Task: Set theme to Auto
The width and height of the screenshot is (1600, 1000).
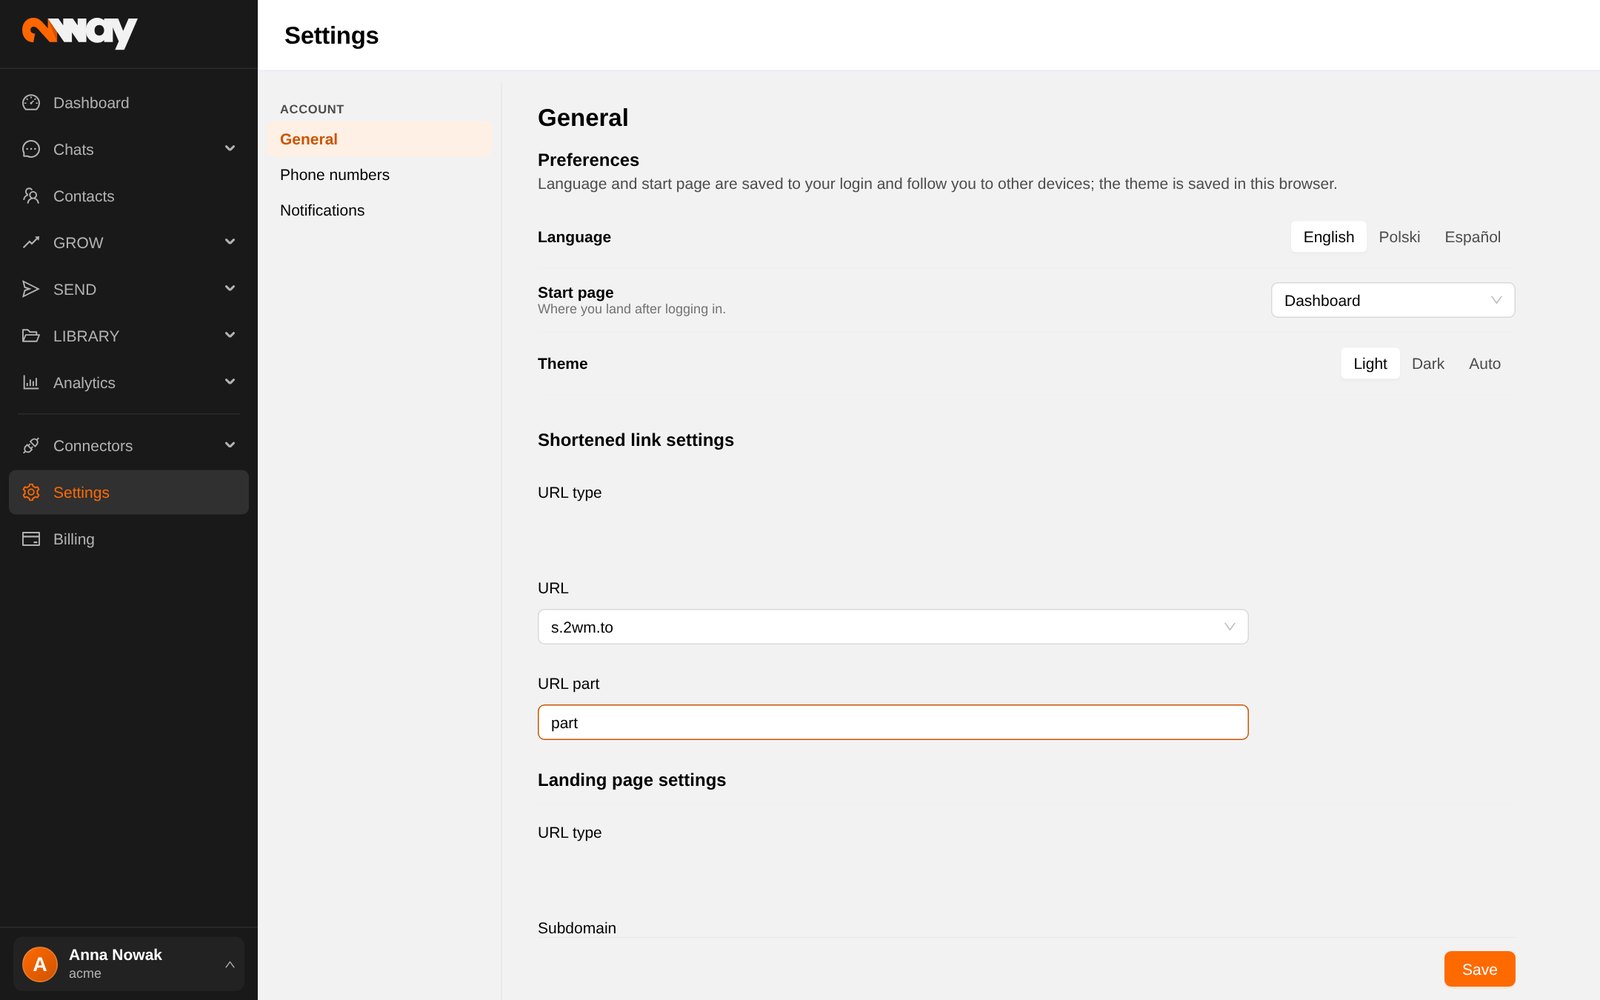Action: 1485,364
